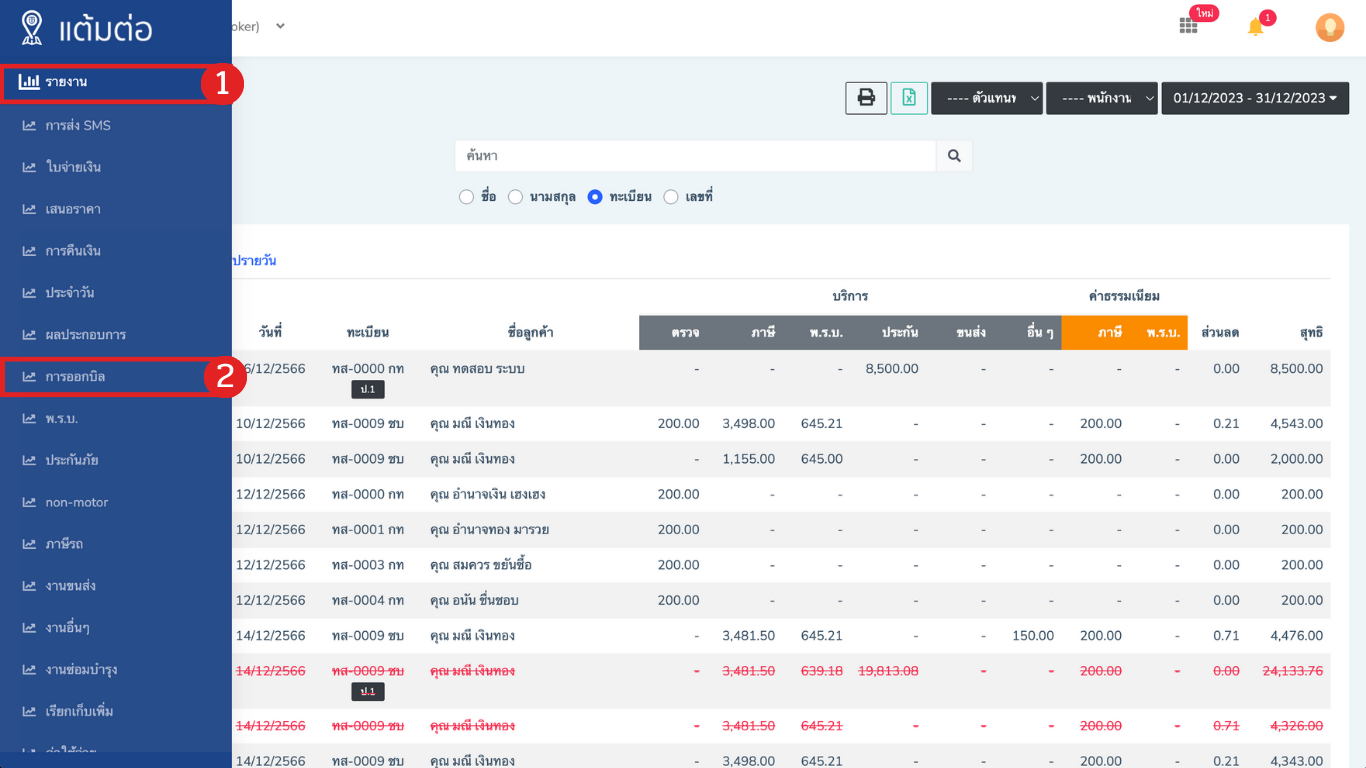This screenshot has height=768, width=1366.
Task: Select the ชื่อ radio option
Action: 466,197
